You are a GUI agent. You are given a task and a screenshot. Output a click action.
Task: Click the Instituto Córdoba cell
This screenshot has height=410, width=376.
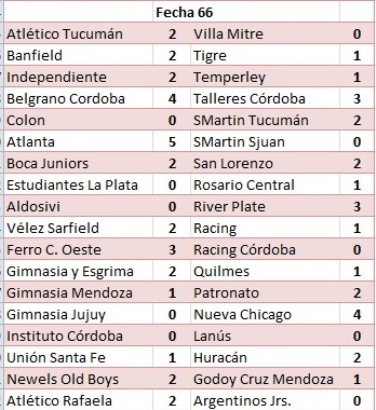click(78, 336)
